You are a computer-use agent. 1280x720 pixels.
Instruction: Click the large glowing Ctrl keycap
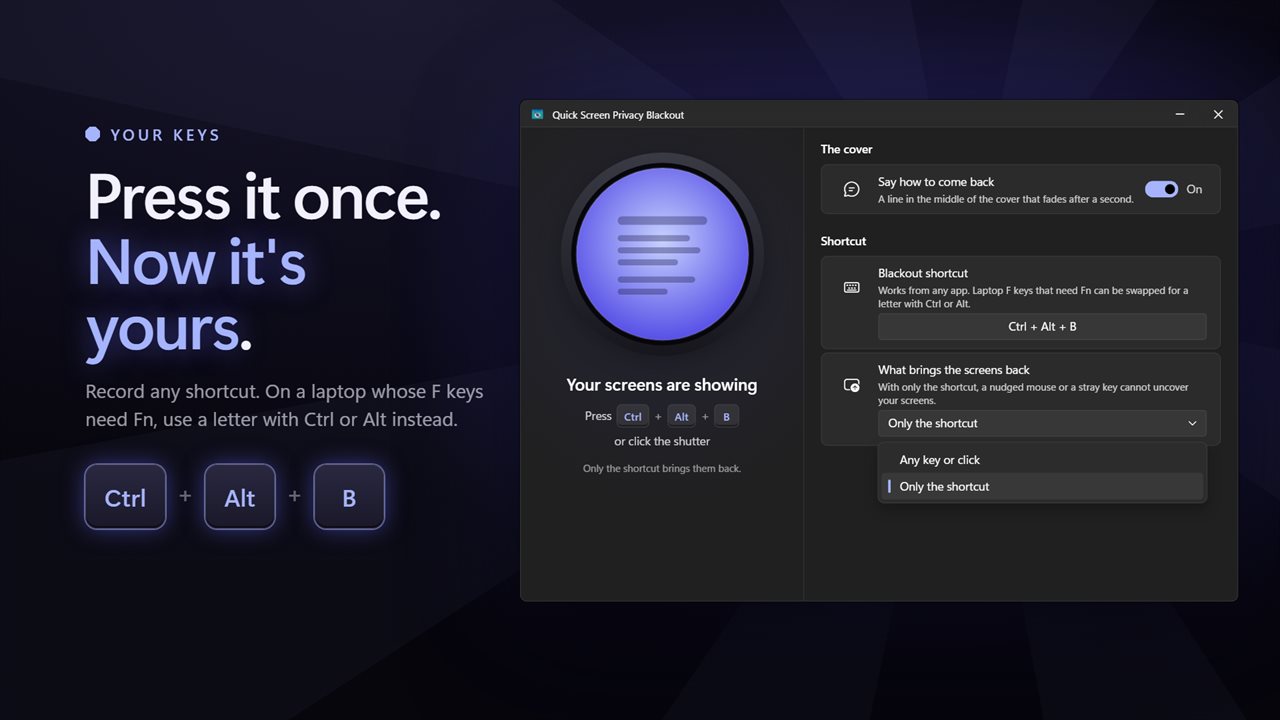coord(125,497)
